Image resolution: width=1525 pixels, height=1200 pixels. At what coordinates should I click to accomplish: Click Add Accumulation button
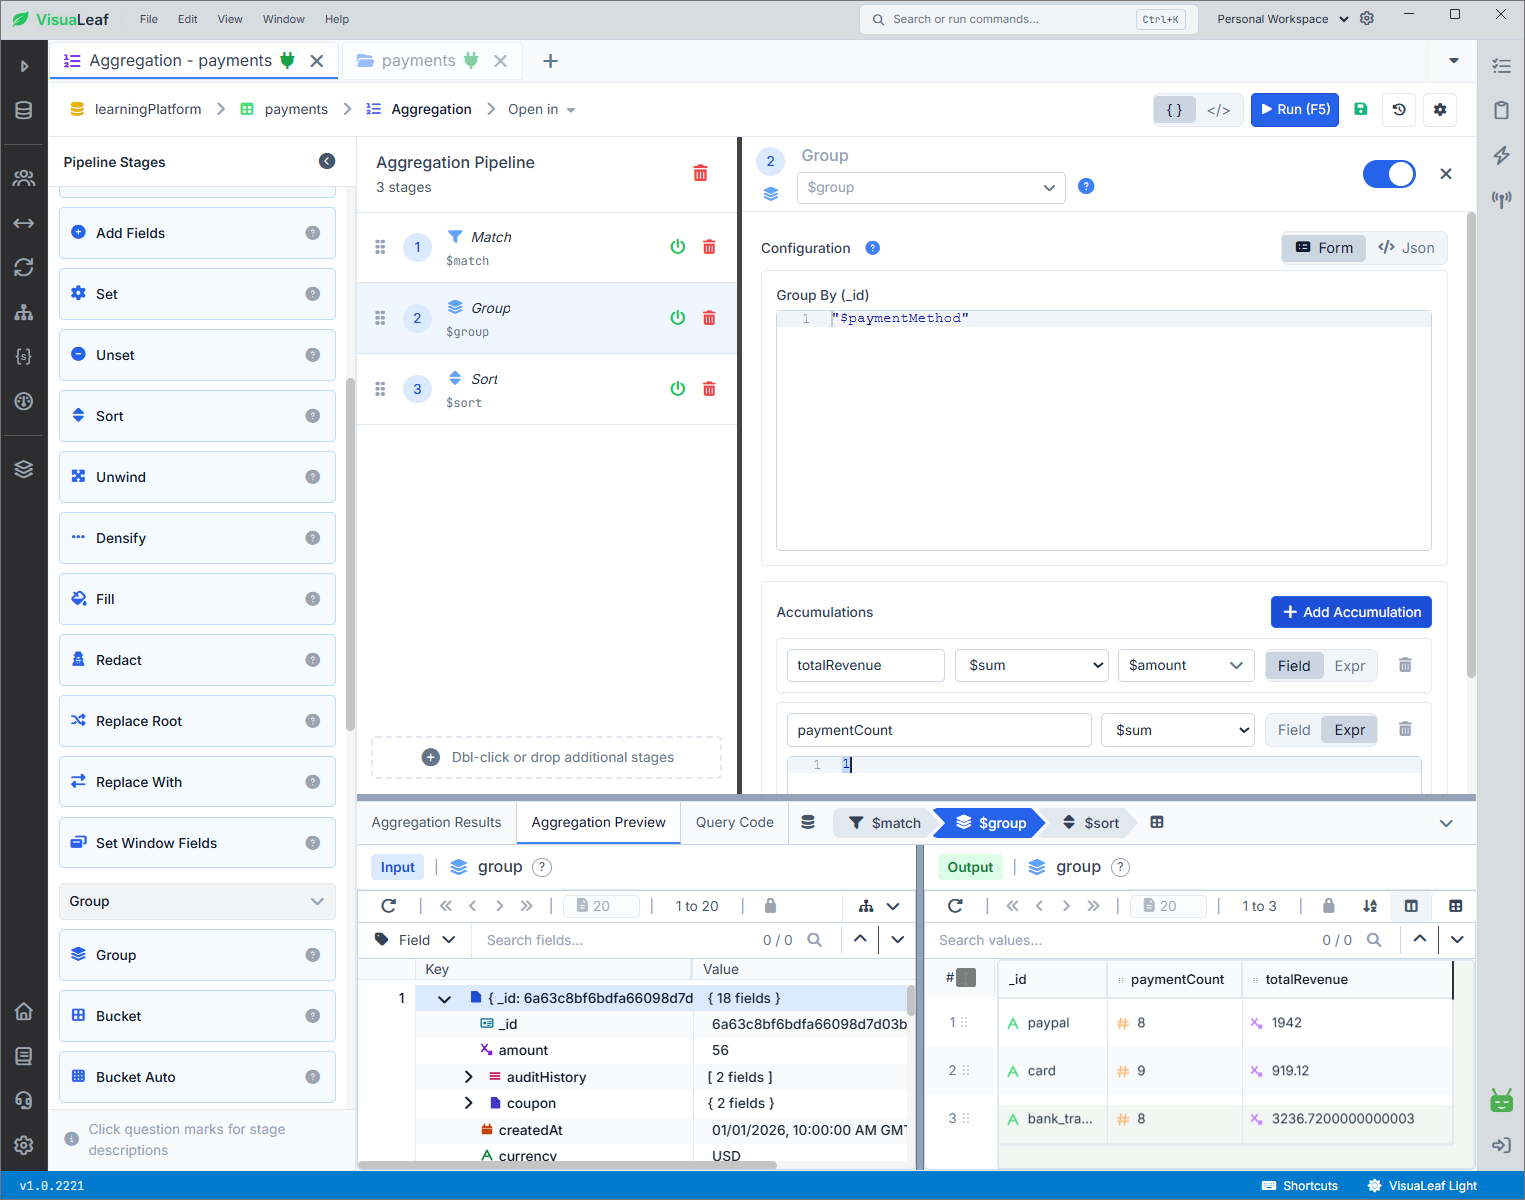point(1351,612)
